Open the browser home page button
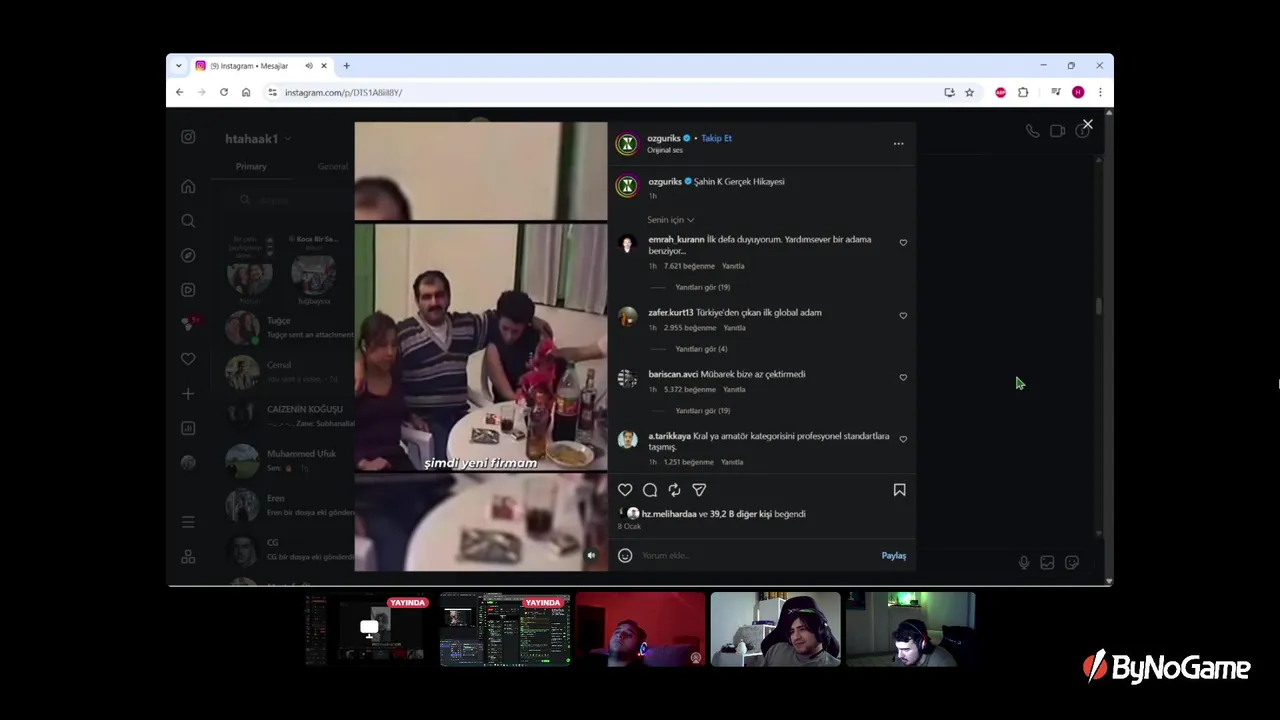Viewport: 1280px width, 720px height. pos(246,92)
